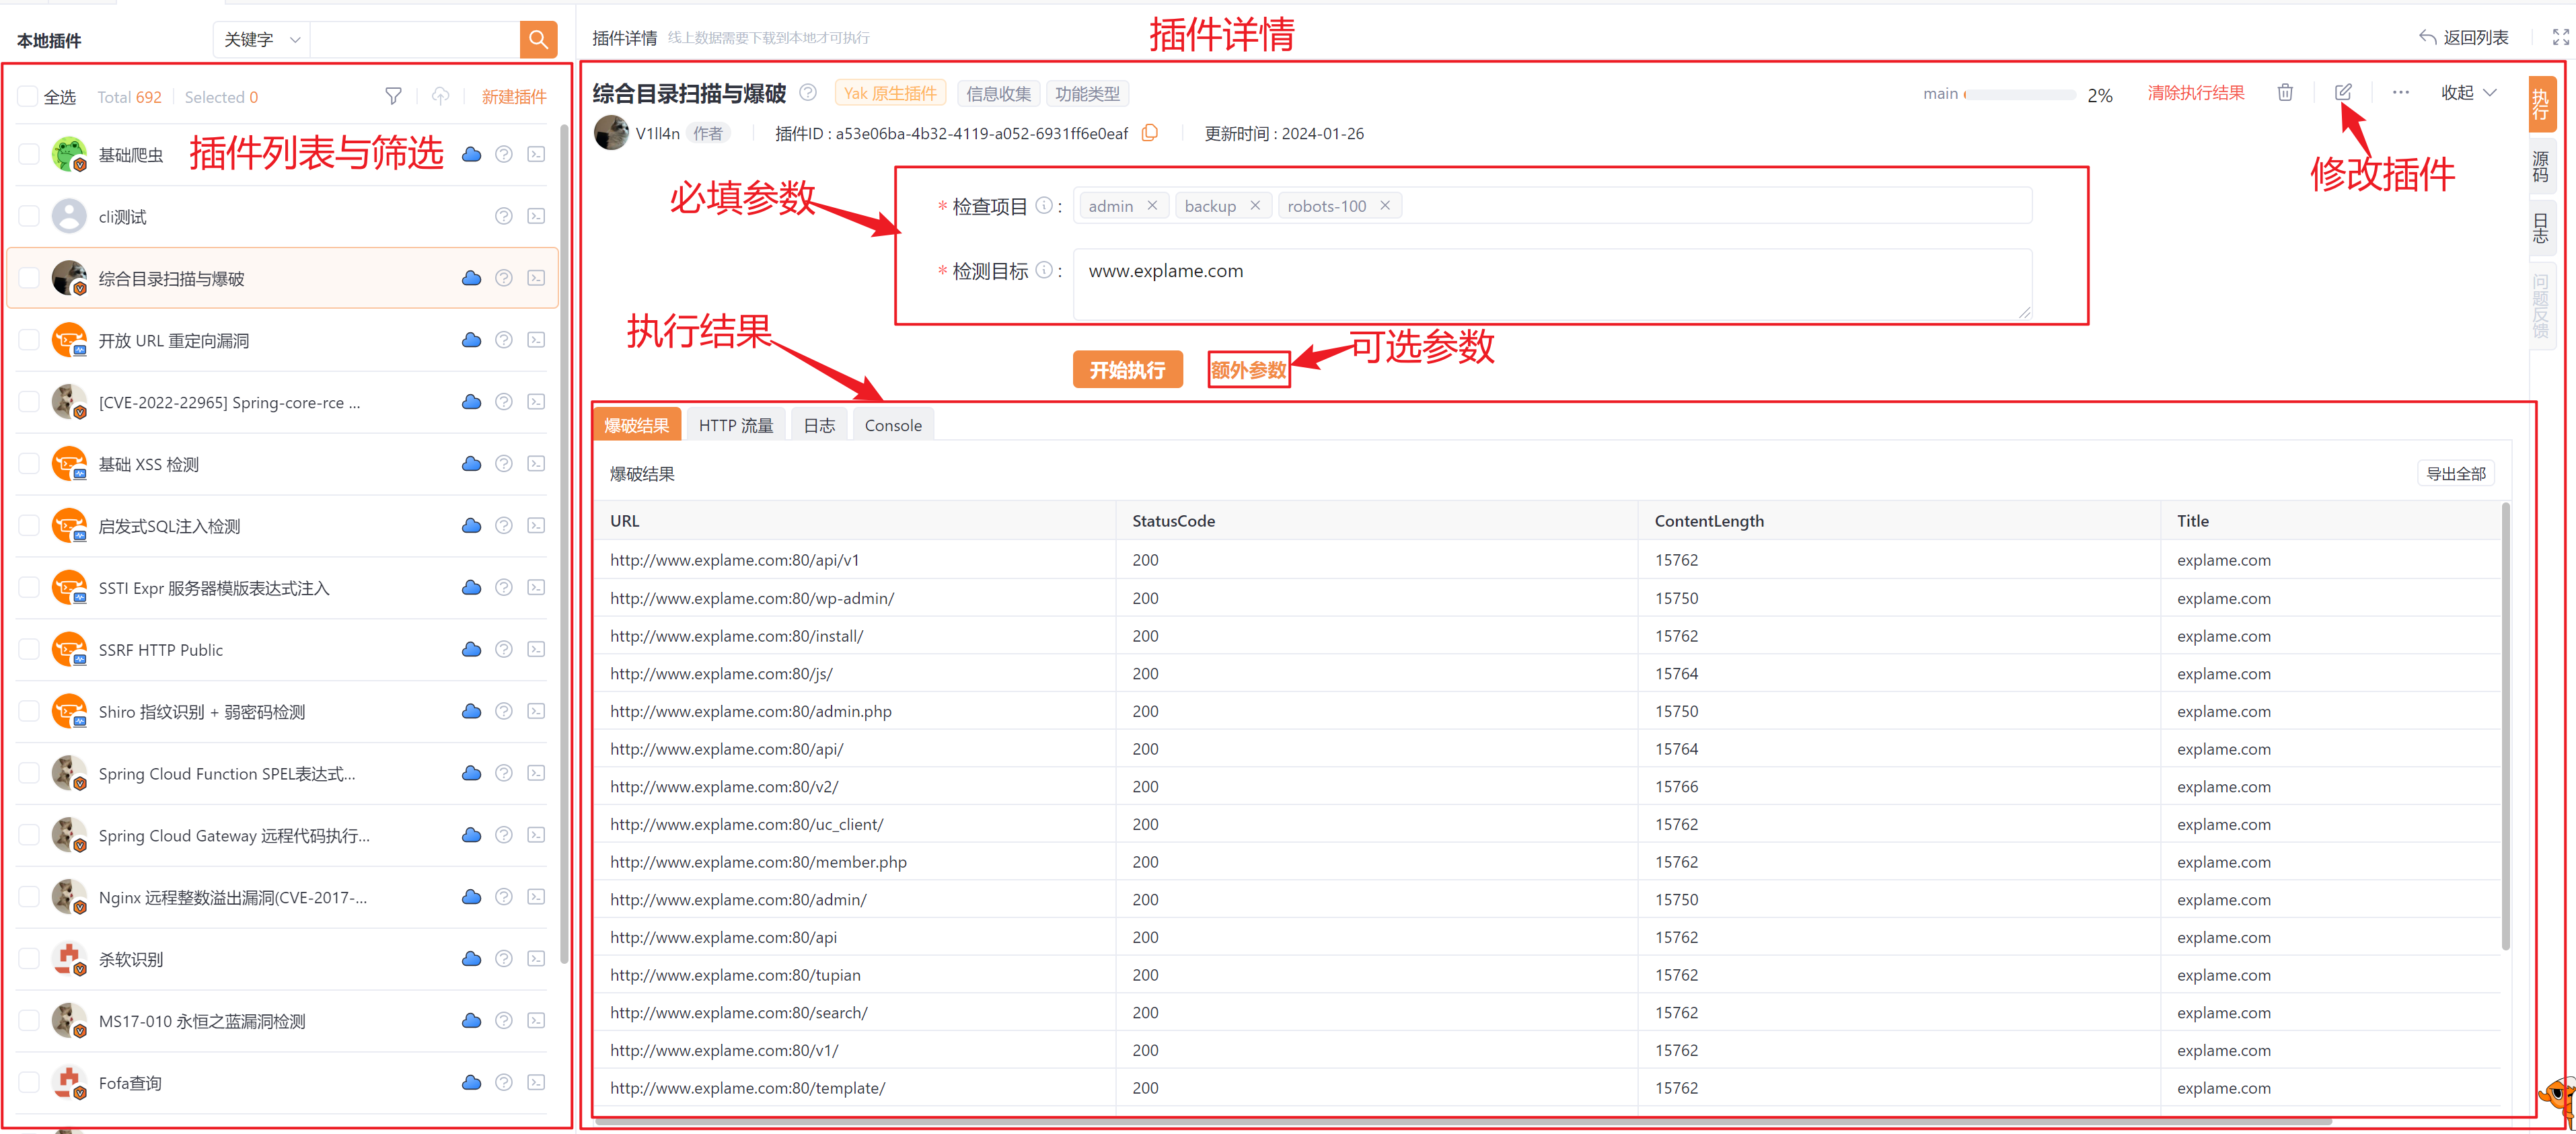Open the Console tab

click(892, 425)
